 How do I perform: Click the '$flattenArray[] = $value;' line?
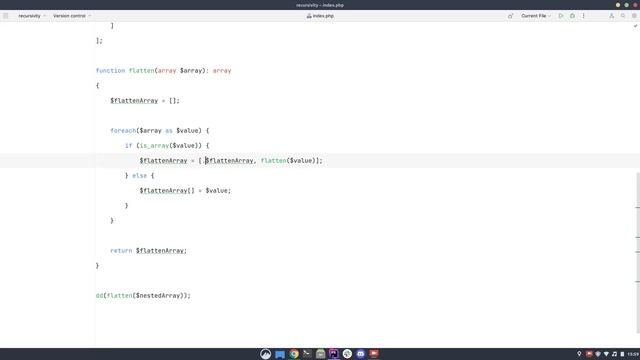pyautogui.click(x=185, y=191)
